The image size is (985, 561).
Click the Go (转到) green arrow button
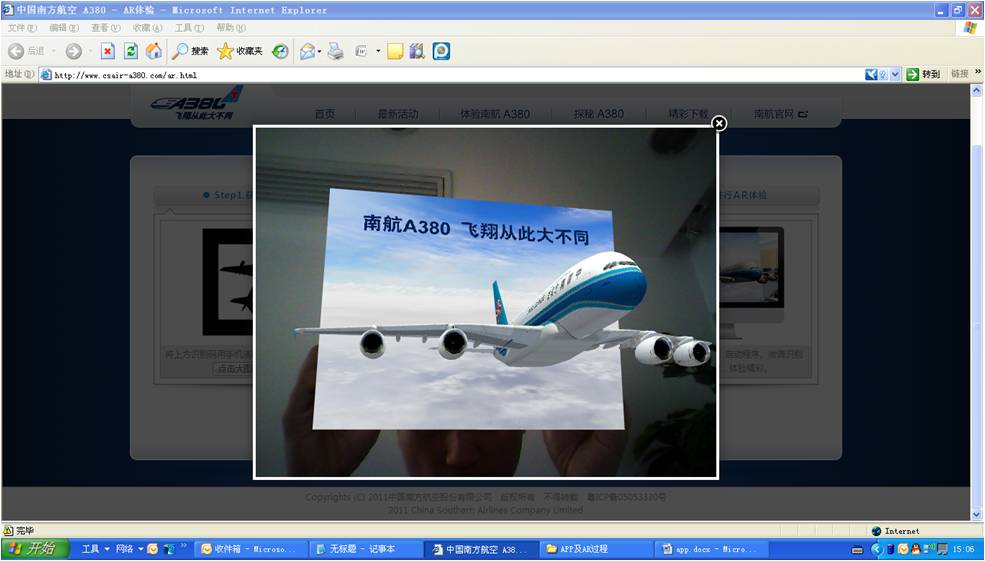(923, 74)
